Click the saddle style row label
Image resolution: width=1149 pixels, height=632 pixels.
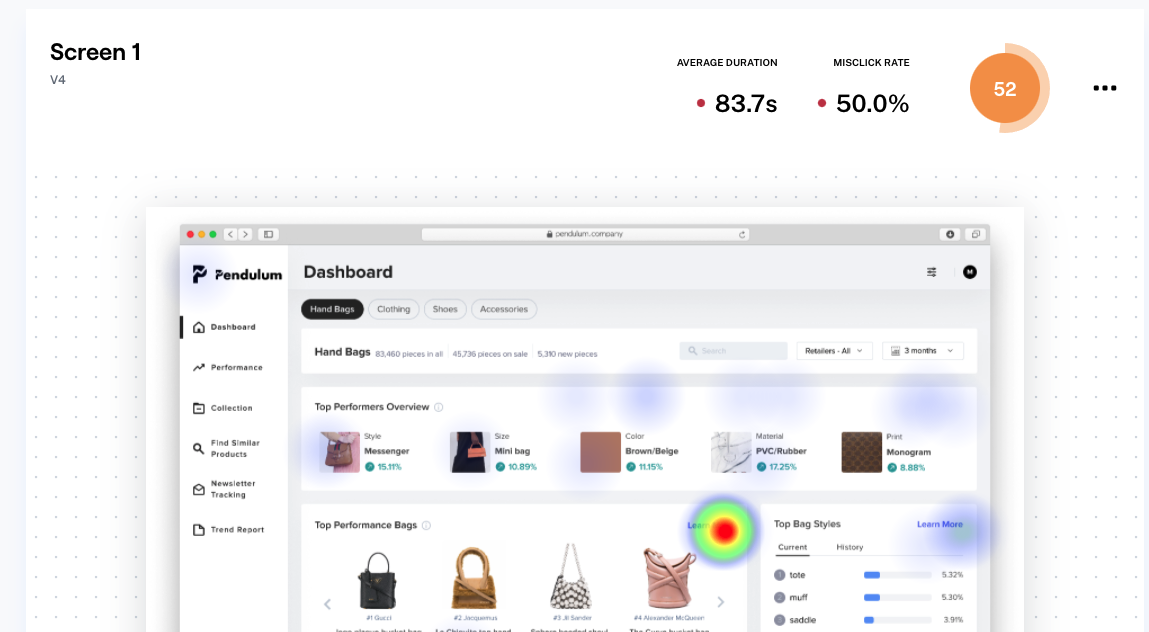point(802,620)
